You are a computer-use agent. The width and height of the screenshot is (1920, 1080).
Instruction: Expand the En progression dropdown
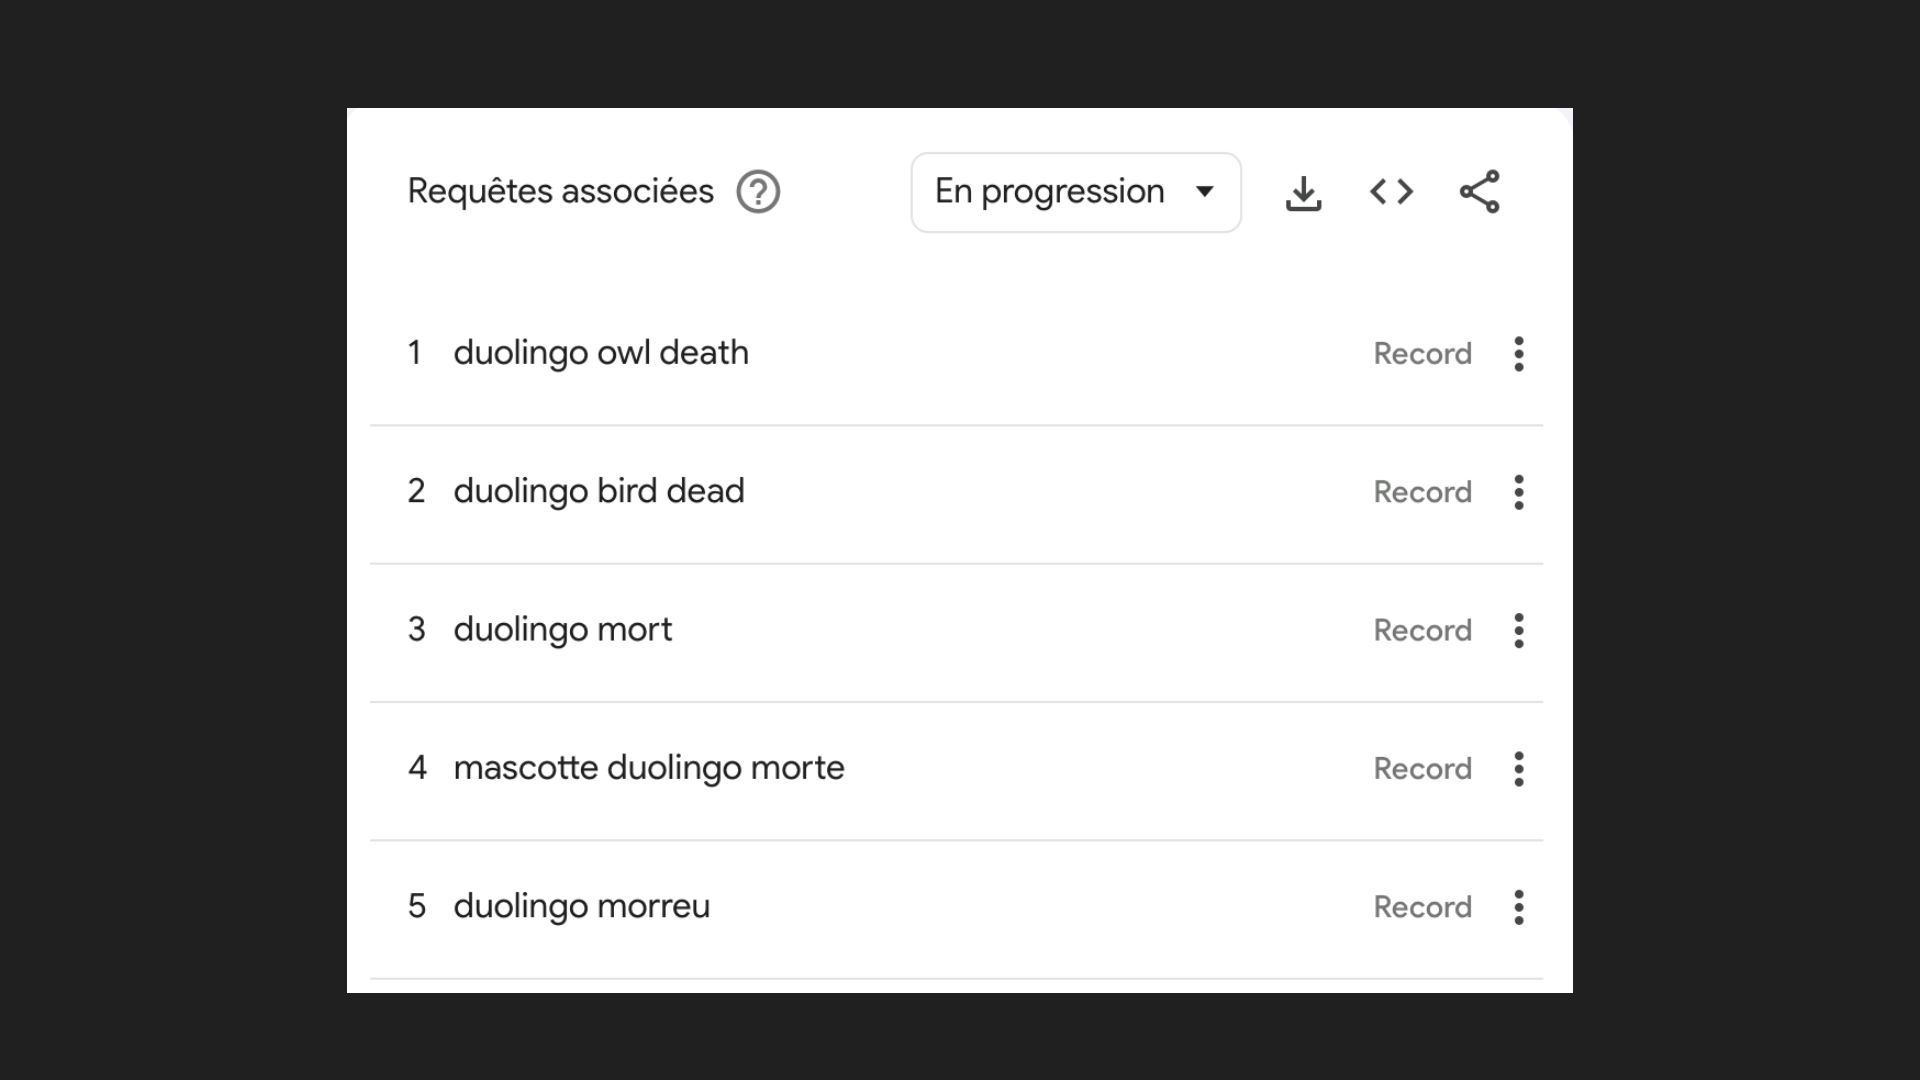pos(1050,192)
